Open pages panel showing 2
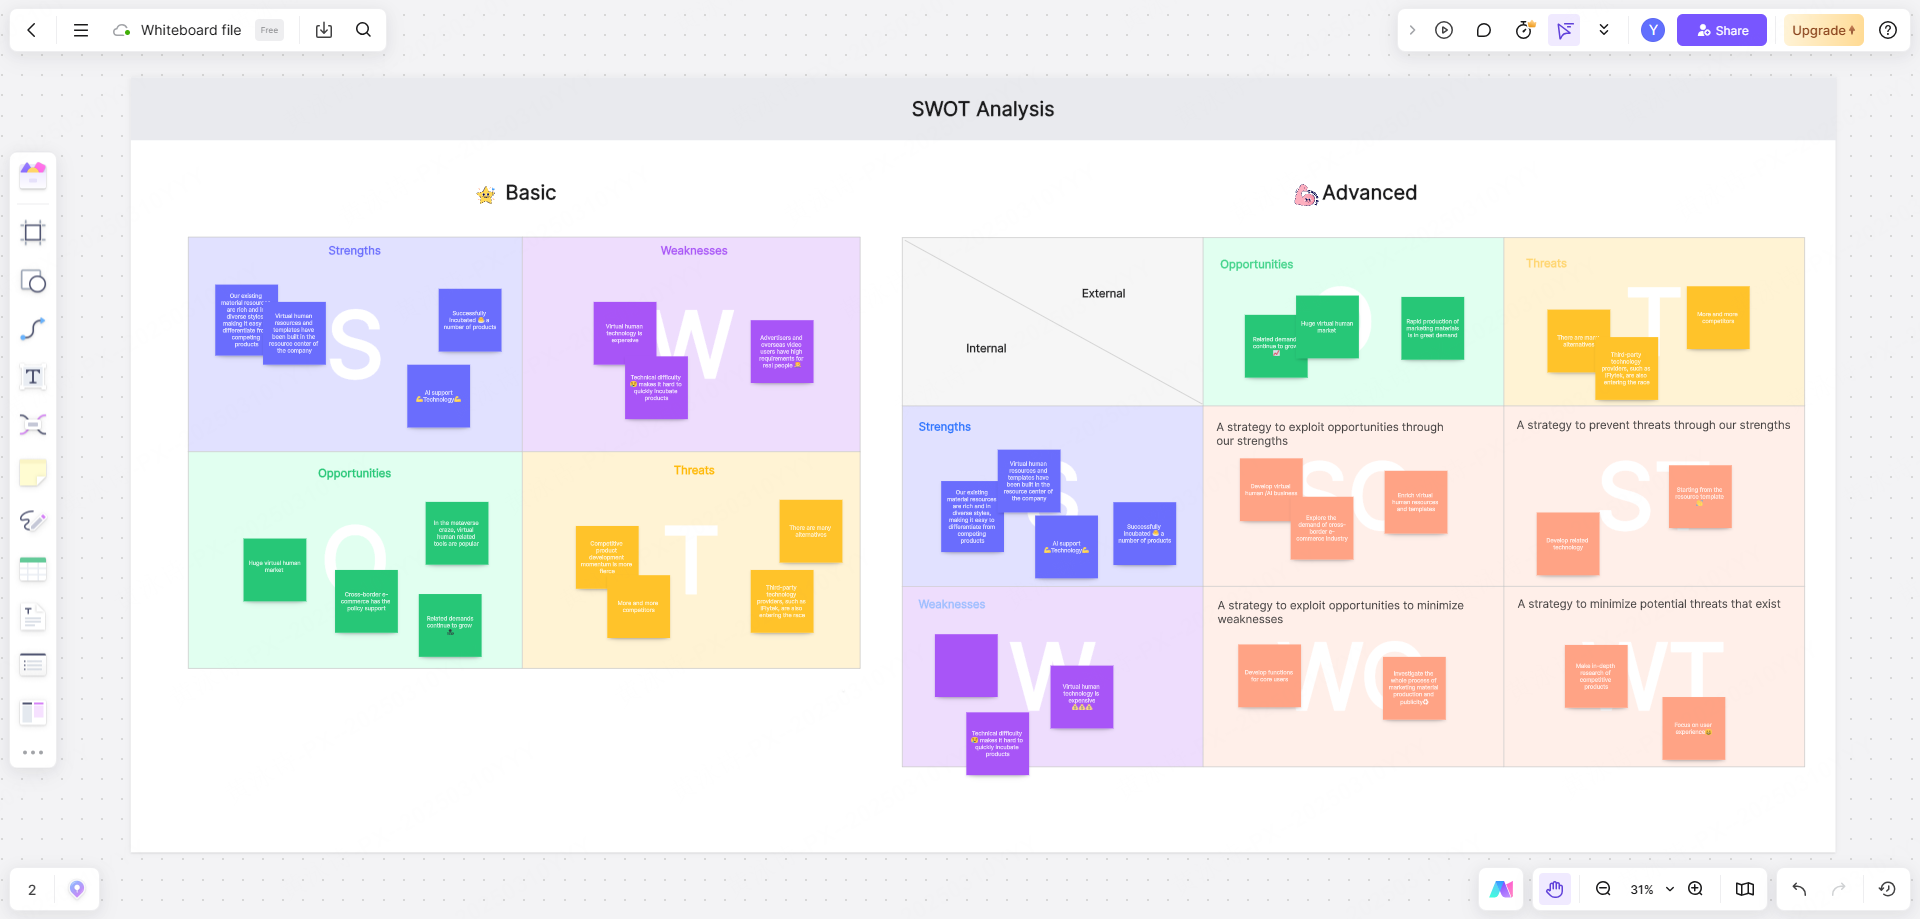The image size is (1920, 919). pos(32,889)
